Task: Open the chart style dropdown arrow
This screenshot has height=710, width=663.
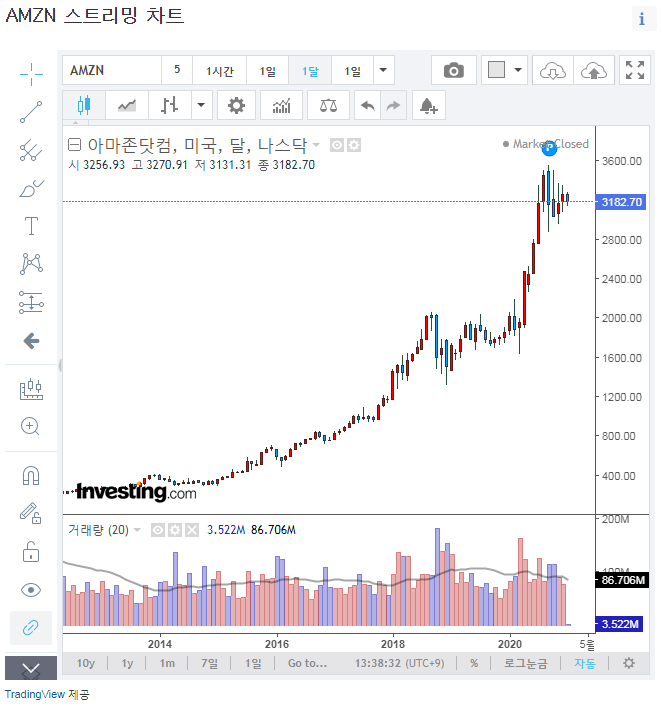Action: pyautogui.click(x=201, y=105)
